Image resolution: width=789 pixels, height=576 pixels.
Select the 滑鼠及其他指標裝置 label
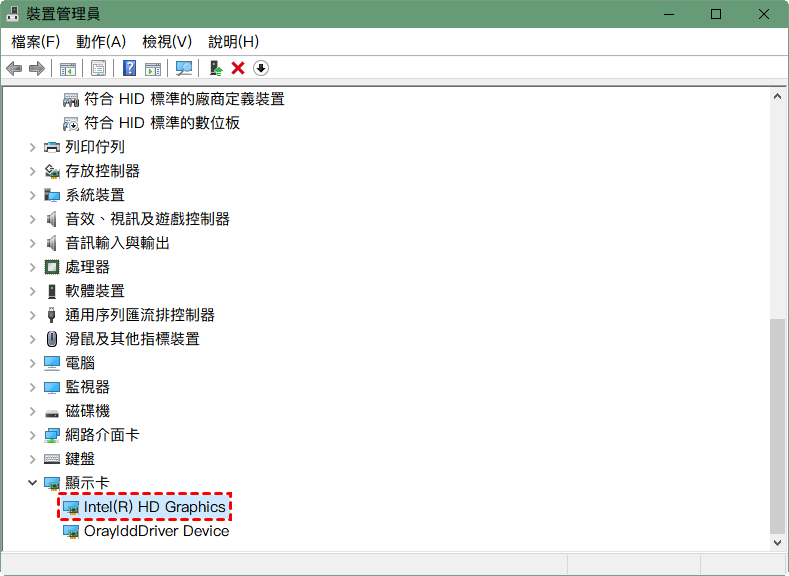[x=132, y=339]
